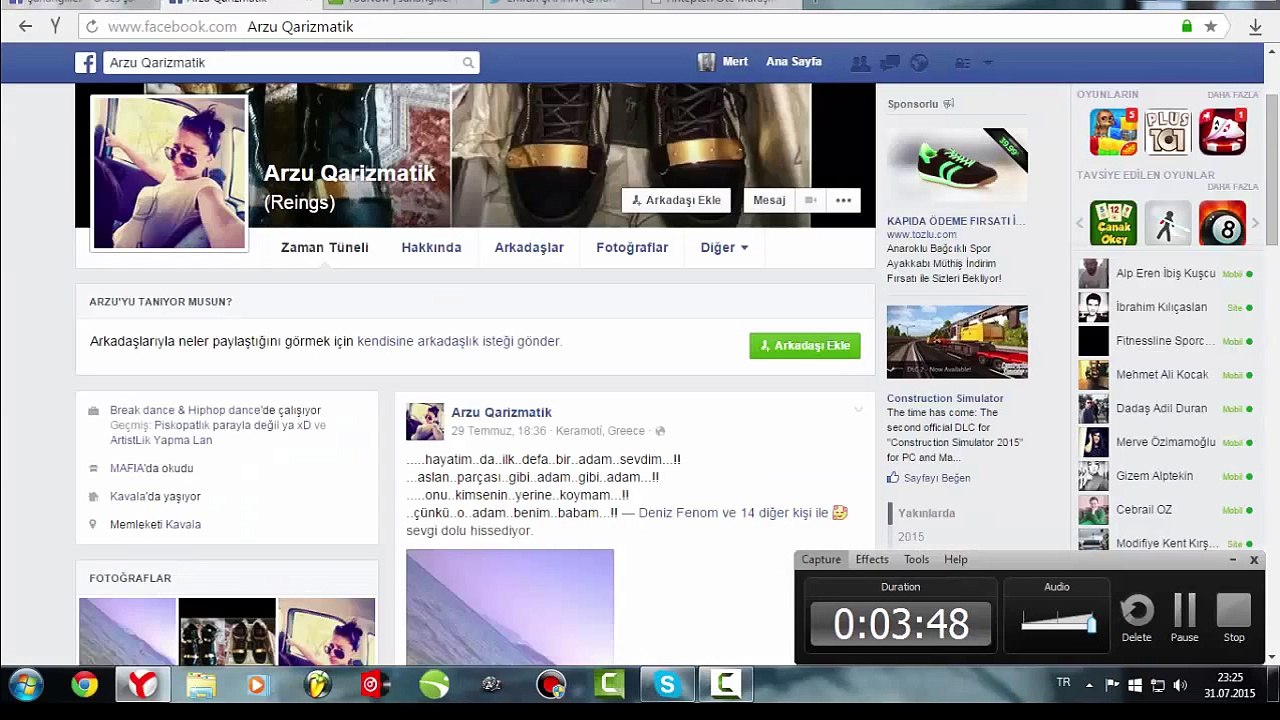Viewport: 1280px width, 720px height.
Task: Open the Hakkında tab
Action: click(432, 247)
